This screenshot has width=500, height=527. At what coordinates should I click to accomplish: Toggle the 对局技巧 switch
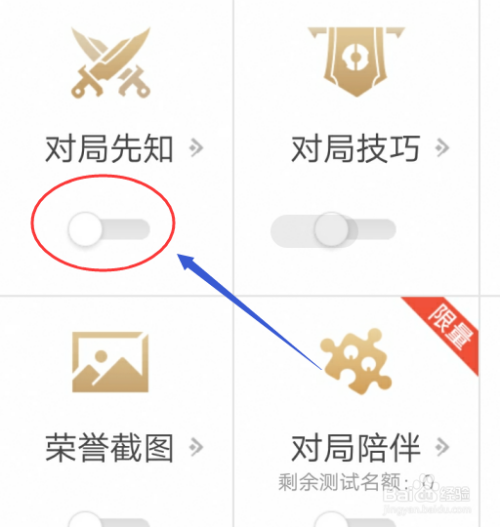(333, 230)
